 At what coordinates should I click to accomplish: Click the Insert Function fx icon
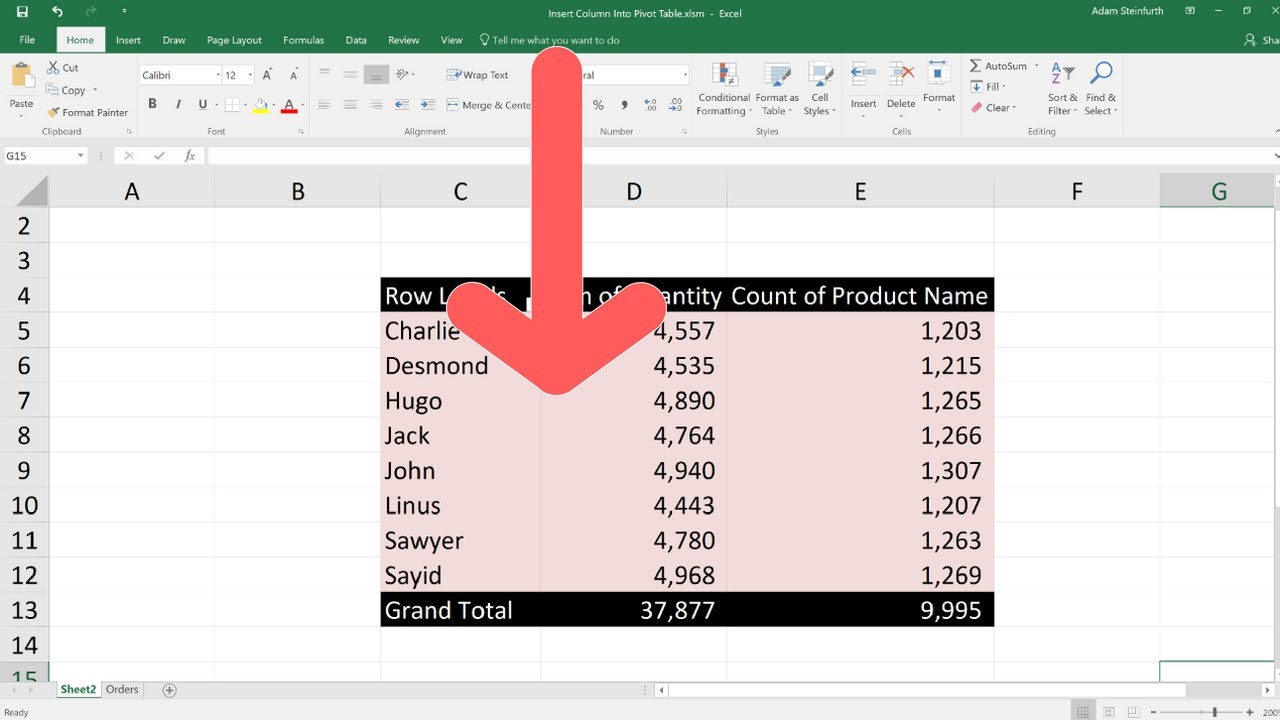point(189,156)
